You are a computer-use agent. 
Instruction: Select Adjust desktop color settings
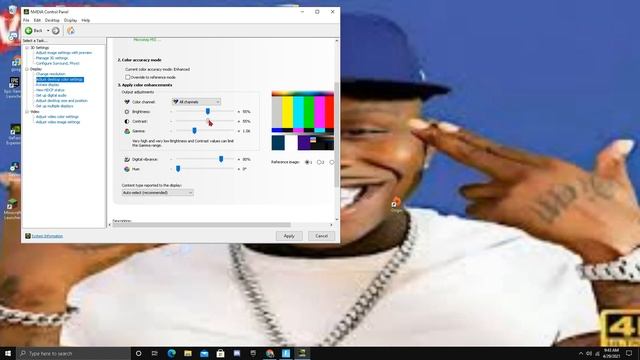click(60, 79)
